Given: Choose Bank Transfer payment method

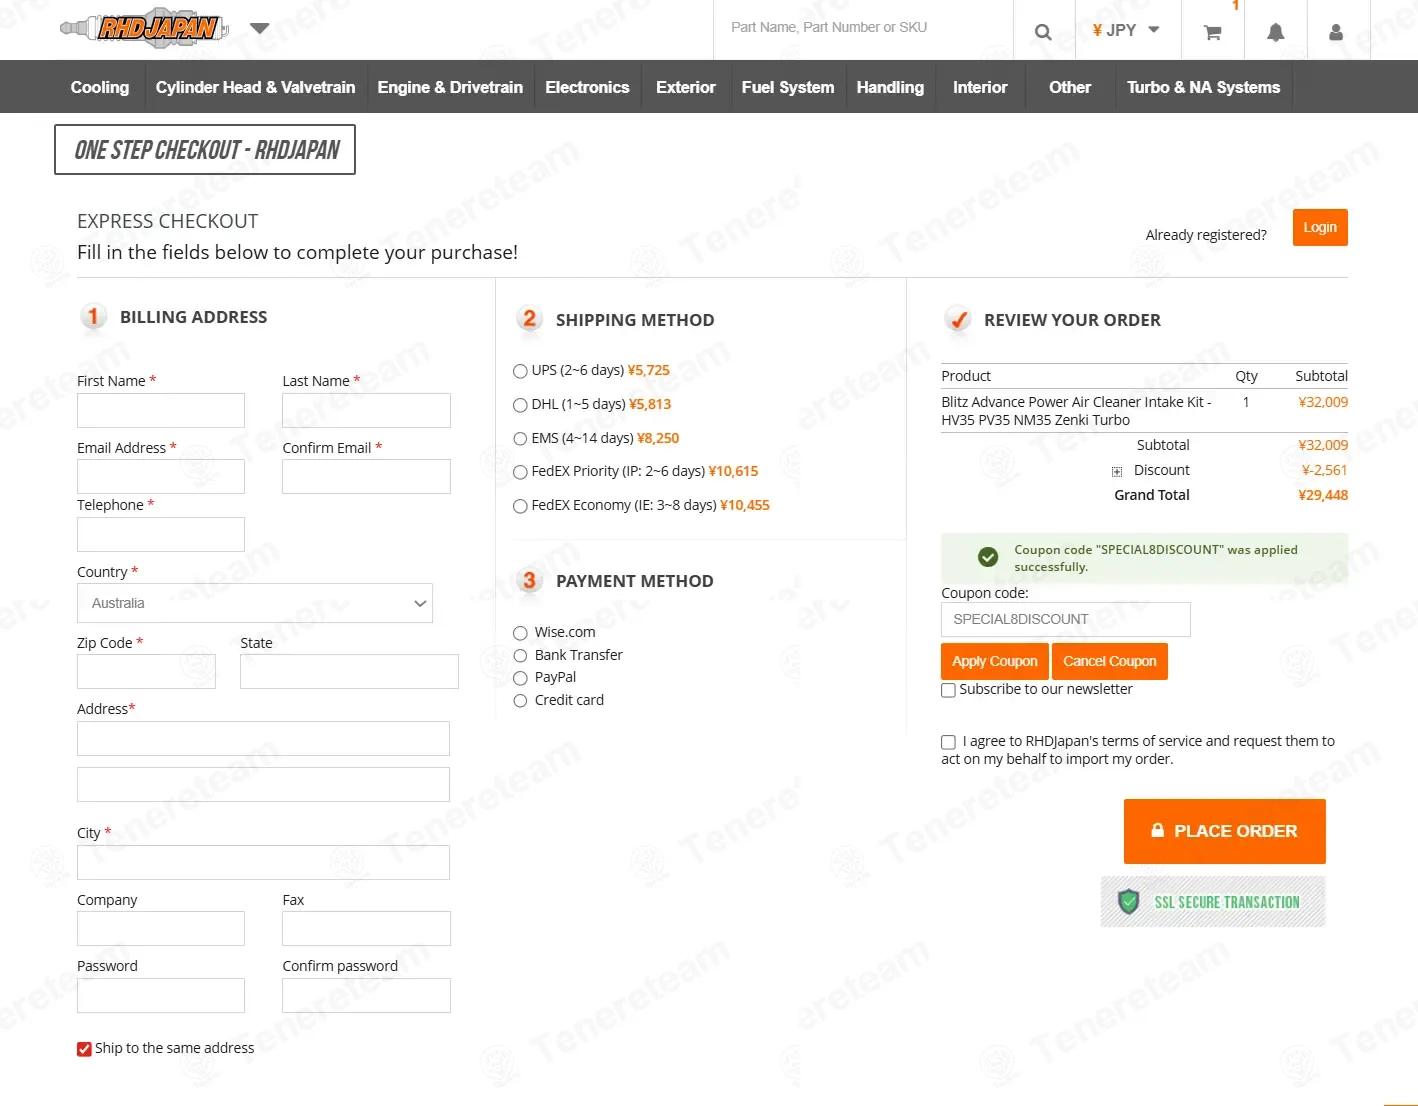Looking at the screenshot, I should 520,656.
